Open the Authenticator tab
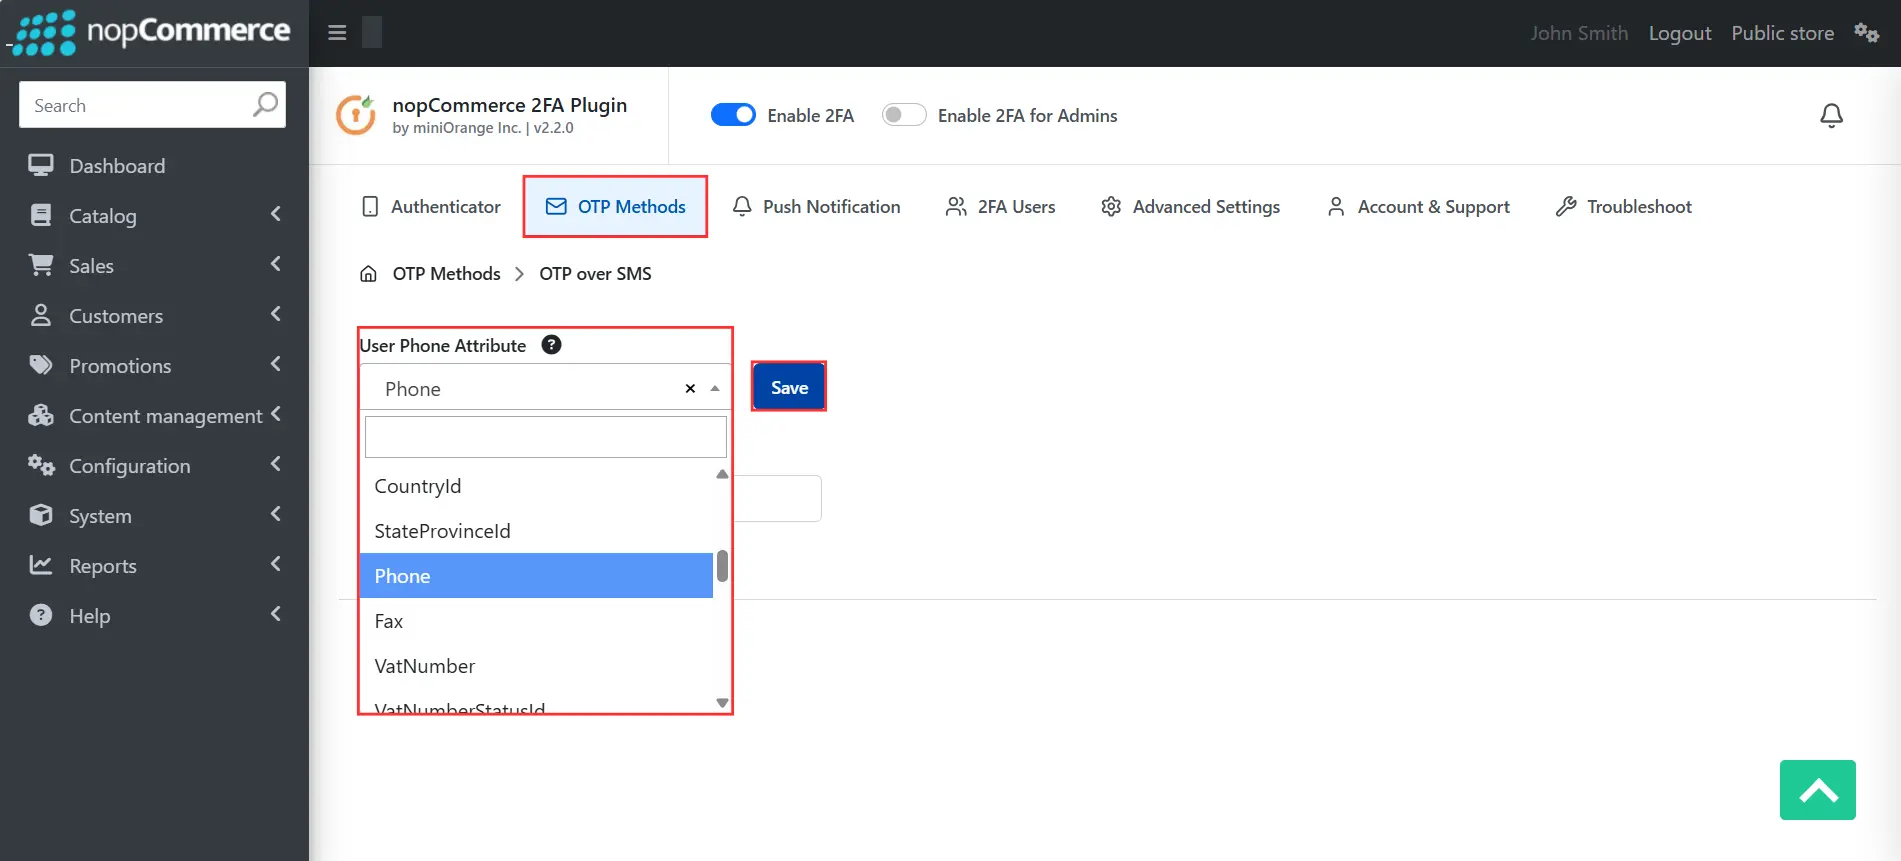1901x861 pixels. click(430, 207)
